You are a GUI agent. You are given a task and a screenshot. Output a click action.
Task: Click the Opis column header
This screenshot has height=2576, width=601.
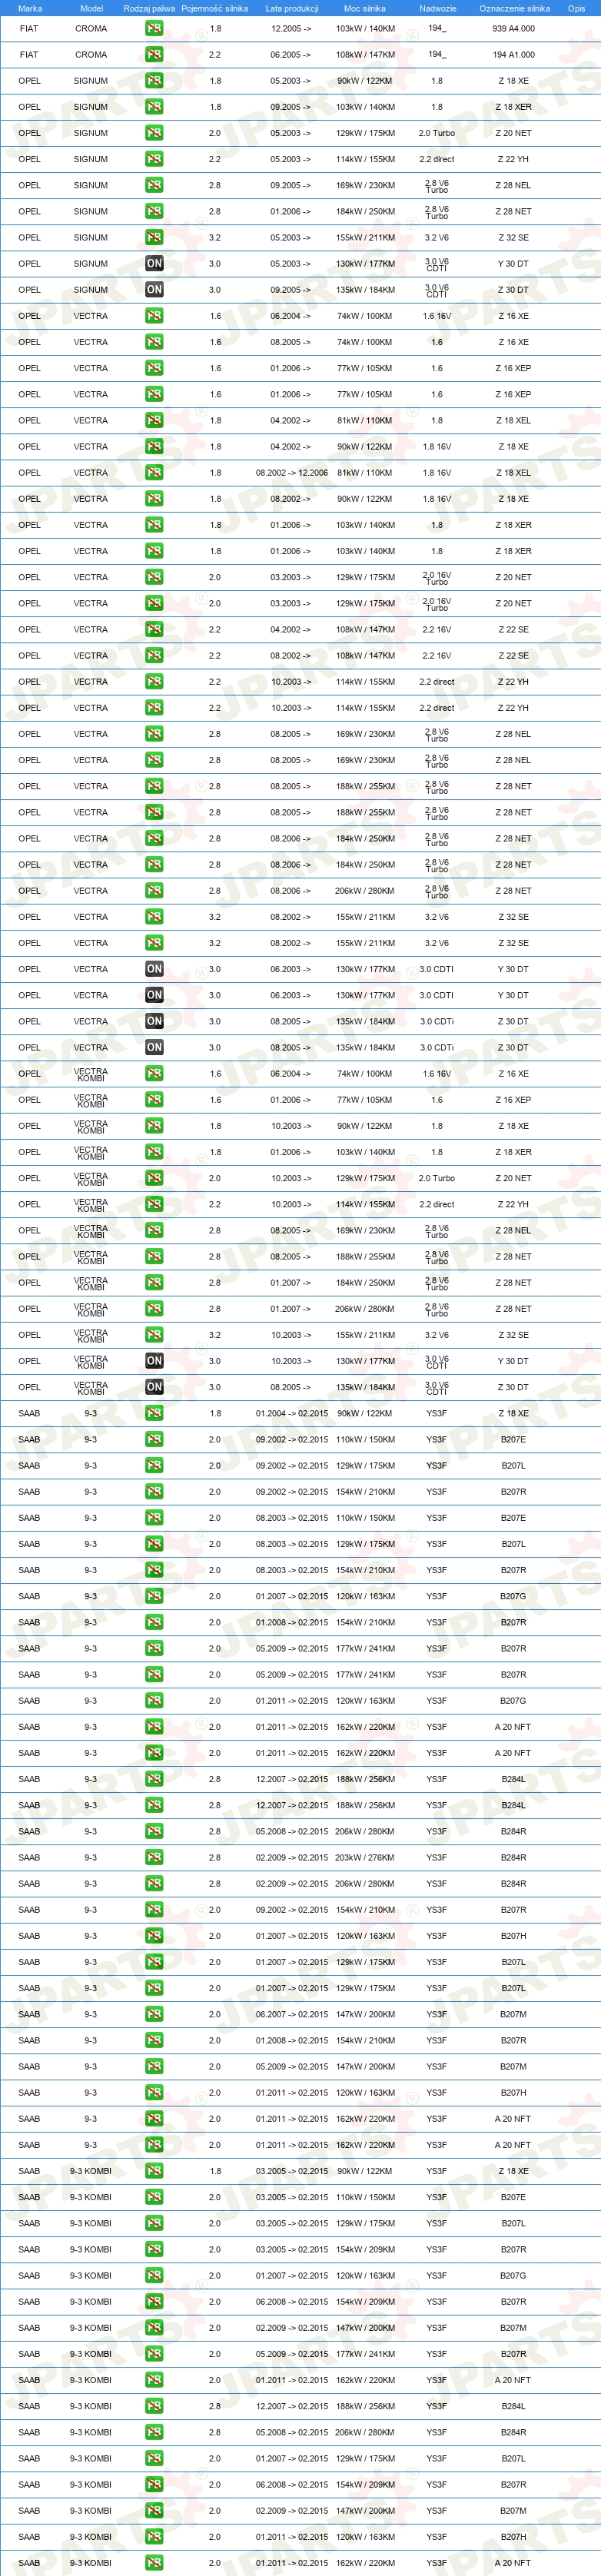[x=576, y=8]
